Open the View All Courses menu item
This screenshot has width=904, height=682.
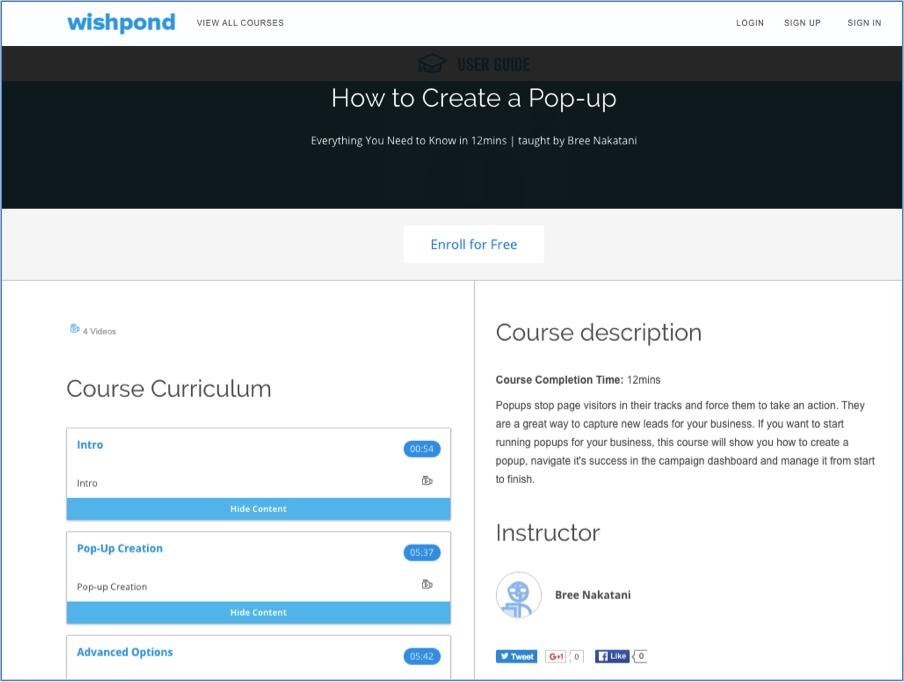click(x=240, y=23)
